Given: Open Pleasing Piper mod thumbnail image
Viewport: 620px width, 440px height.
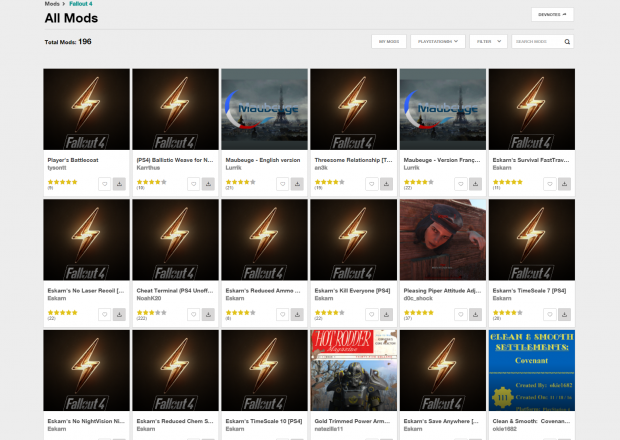Looking at the screenshot, I should point(443,240).
